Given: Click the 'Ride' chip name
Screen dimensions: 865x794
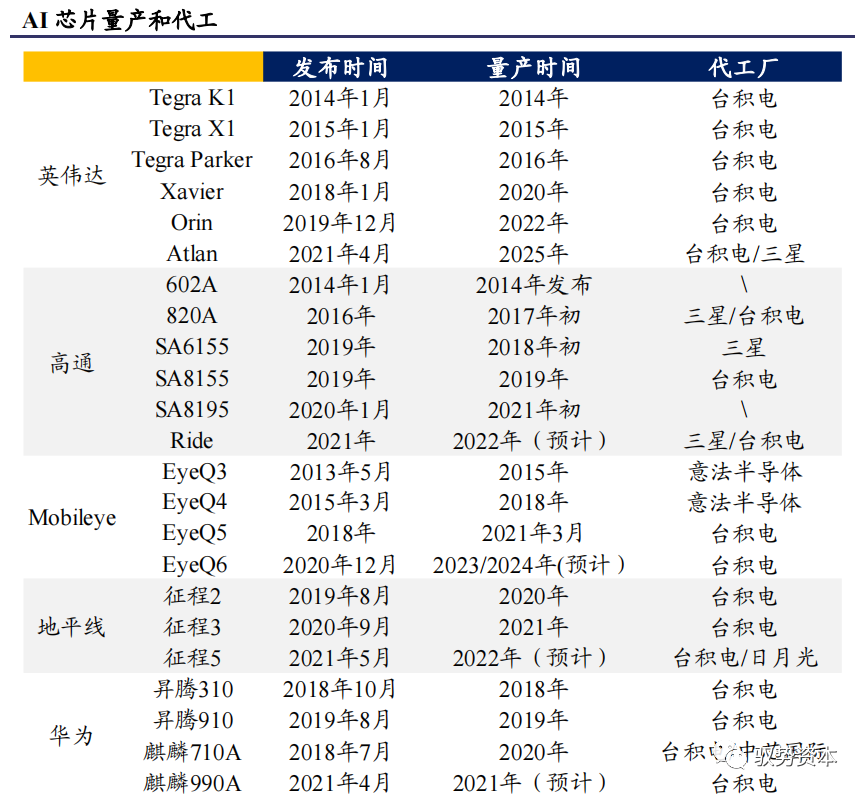Looking at the screenshot, I should 192,440.
